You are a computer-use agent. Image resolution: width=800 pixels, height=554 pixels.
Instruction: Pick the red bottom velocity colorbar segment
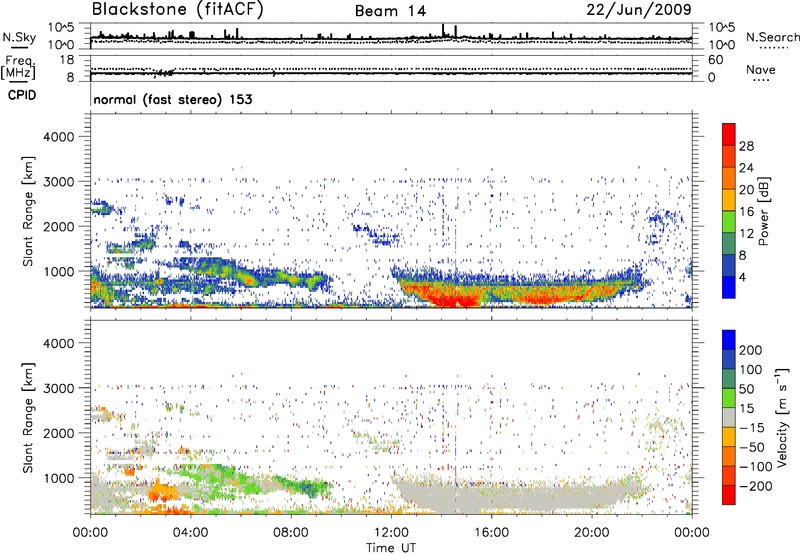pyautogui.click(x=729, y=495)
